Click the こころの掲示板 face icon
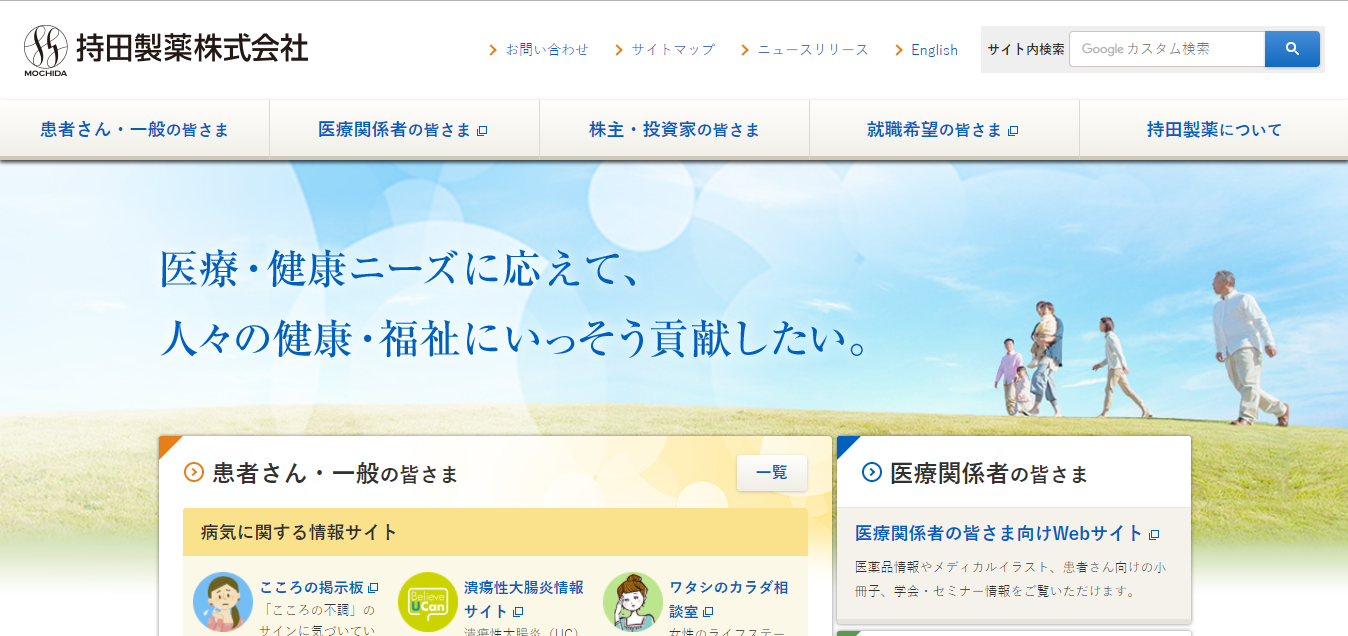The image size is (1348, 636). (222, 602)
